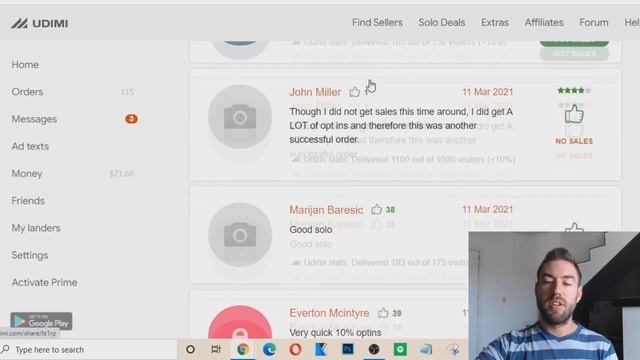Image resolution: width=640 pixels, height=360 pixels.
Task: Click the NO SALES label
Action: [x=574, y=141]
